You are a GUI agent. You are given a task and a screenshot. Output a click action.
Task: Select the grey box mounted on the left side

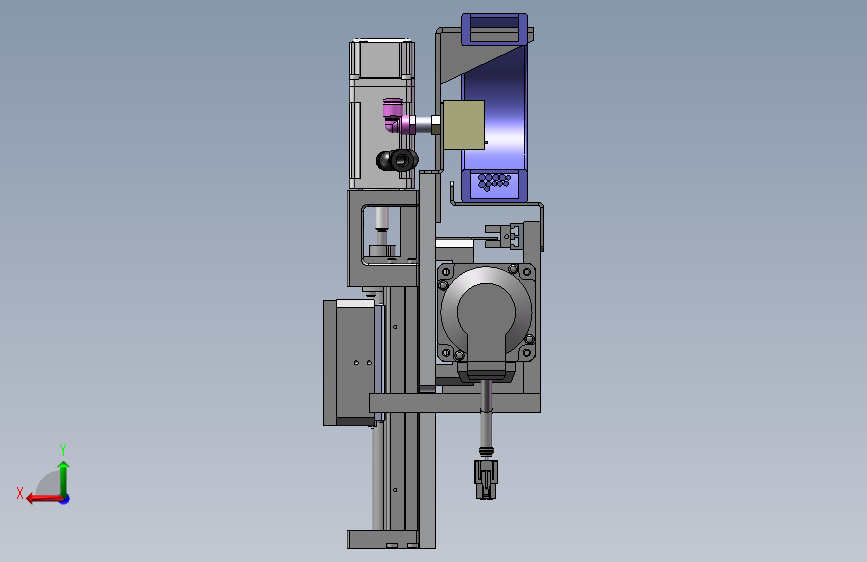(x=349, y=363)
